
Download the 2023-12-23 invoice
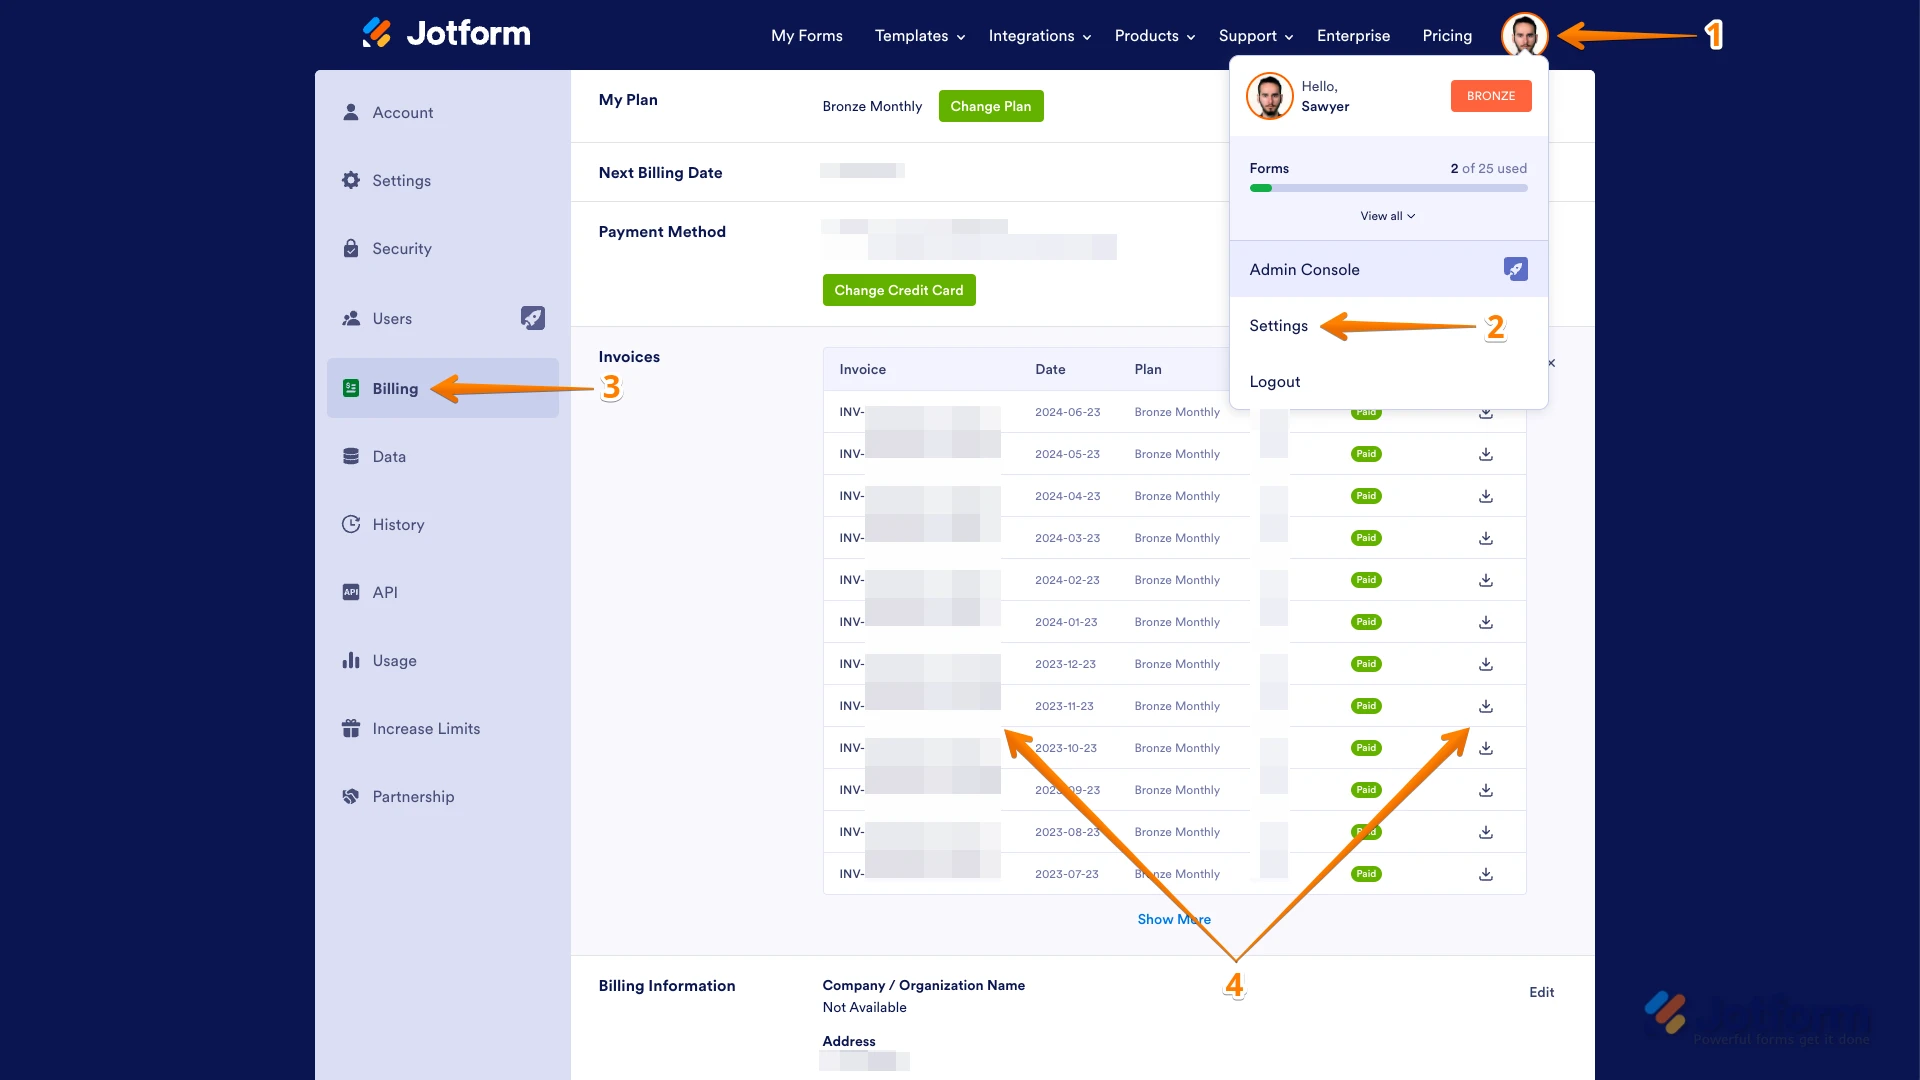point(1486,664)
